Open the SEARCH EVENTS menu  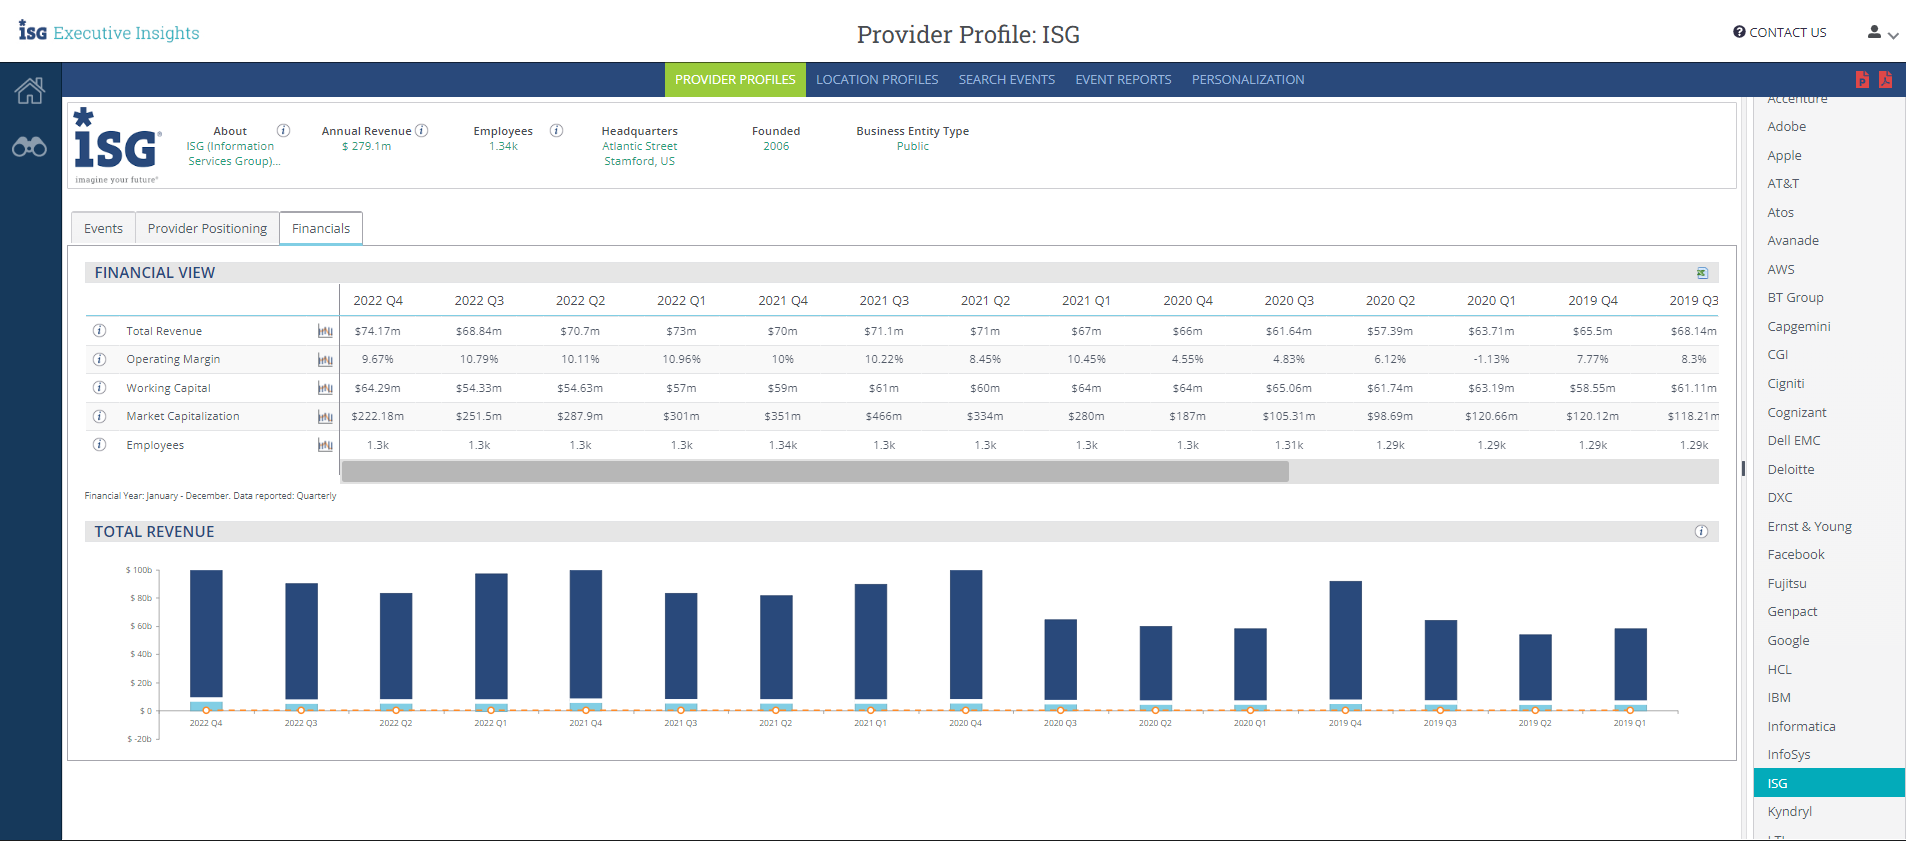pyautogui.click(x=1007, y=80)
